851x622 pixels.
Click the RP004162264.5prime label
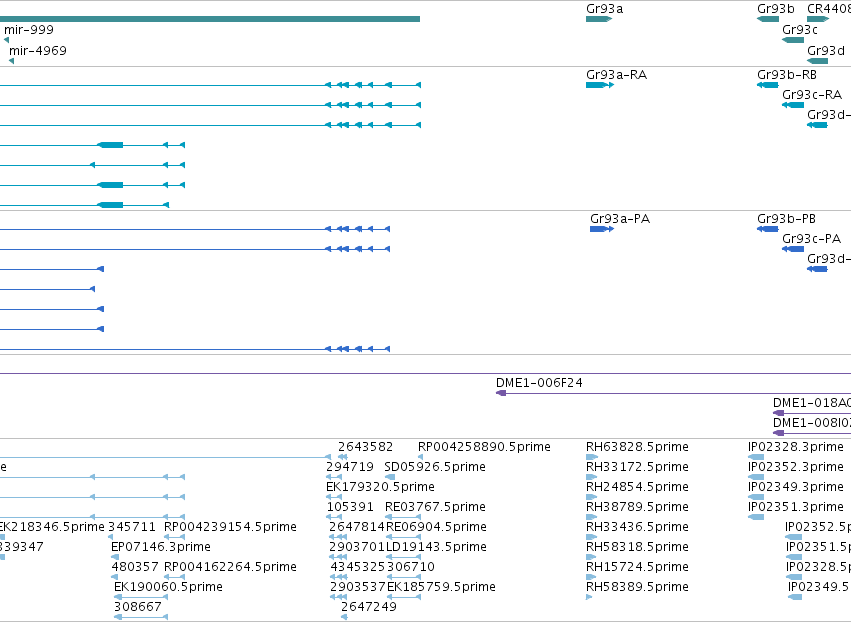[x=230, y=567]
